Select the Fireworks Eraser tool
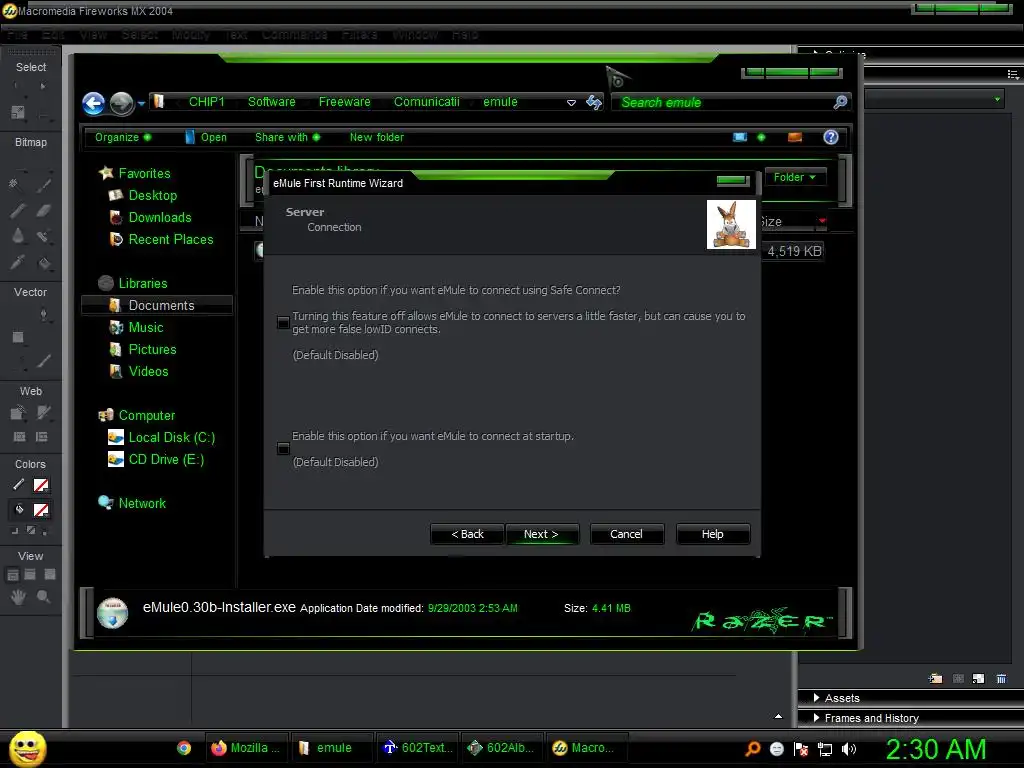The image size is (1024, 768). 44,210
